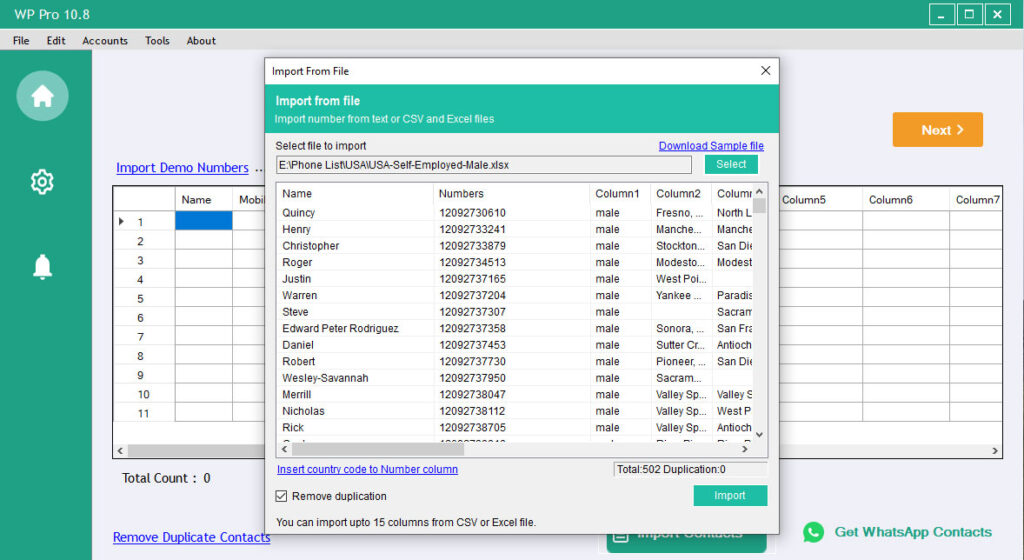Select the Steve row
The image size is (1024, 560).
(515, 312)
